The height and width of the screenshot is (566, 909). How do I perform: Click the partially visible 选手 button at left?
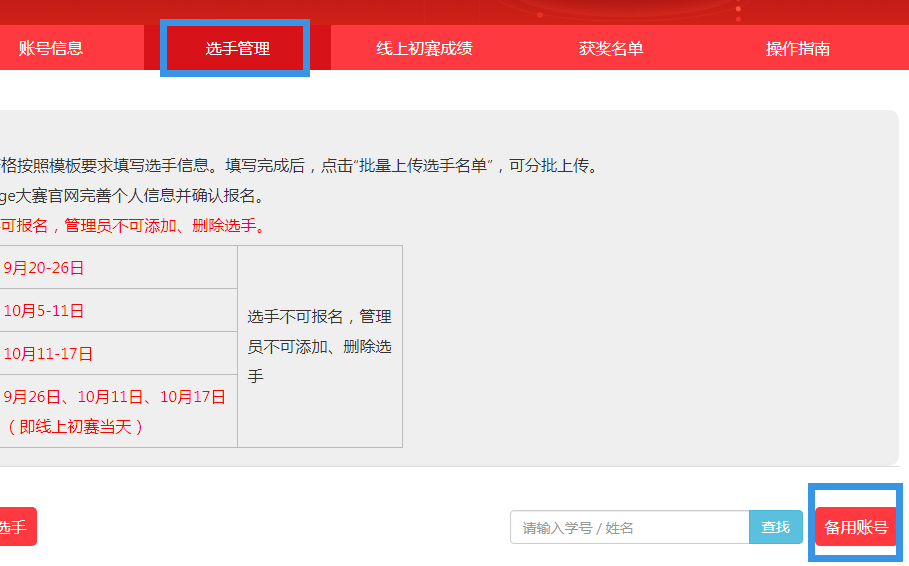(14, 527)
